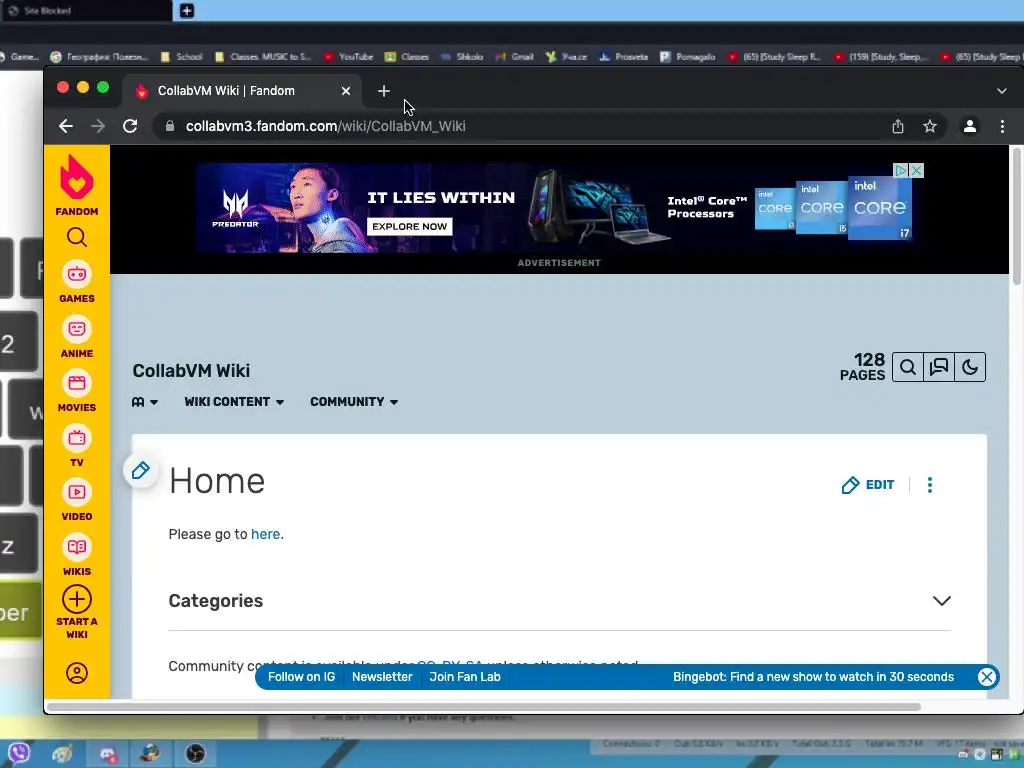Viewport: 1024px width, 768px height.
Task: Open the Gmail bookmark in background browser
Action: coord(515,57)
